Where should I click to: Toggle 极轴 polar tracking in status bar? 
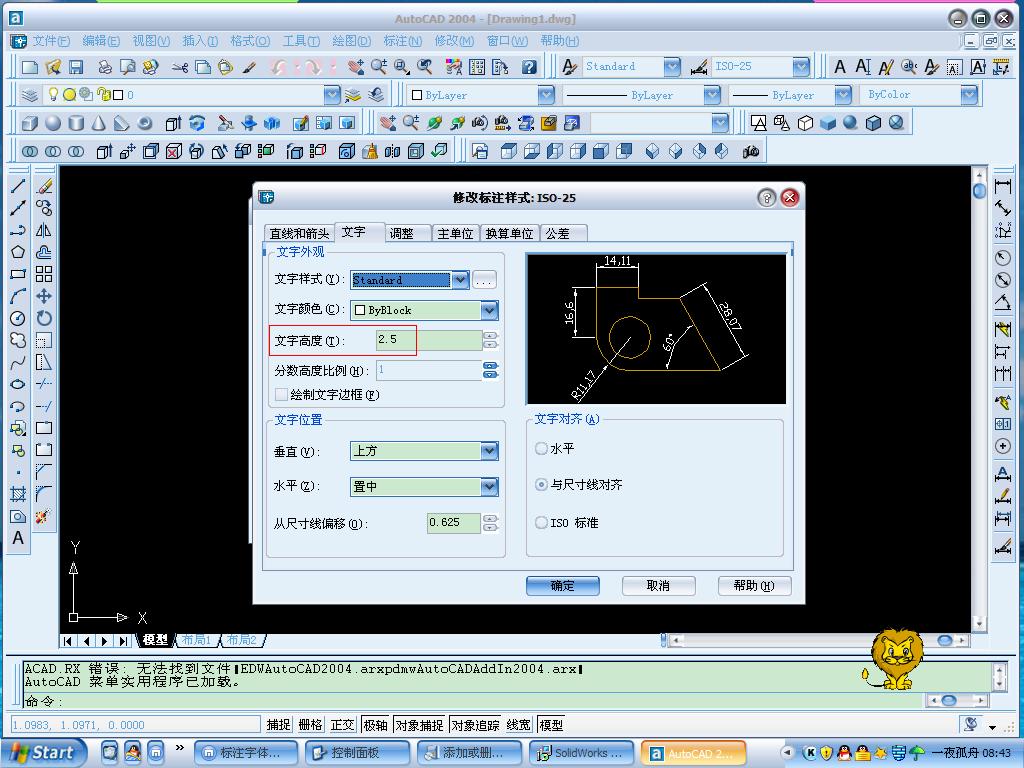pos(375,725)
